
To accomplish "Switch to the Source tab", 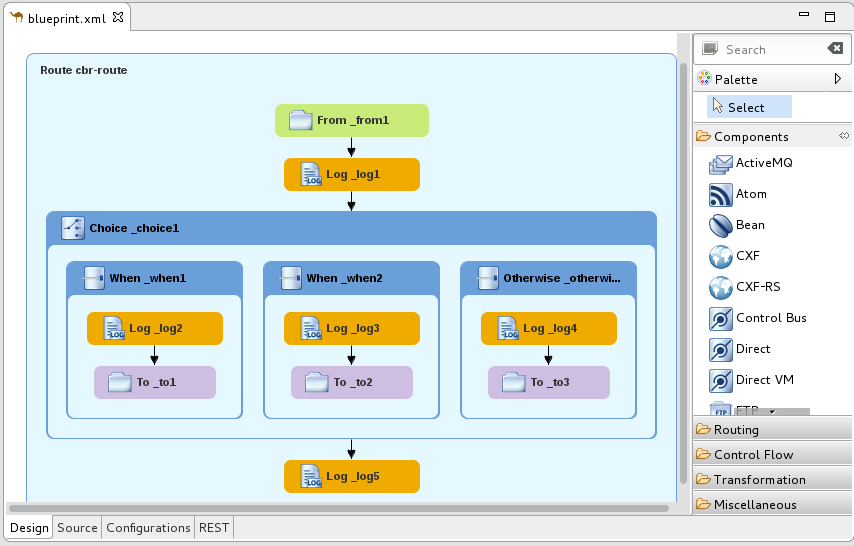I will 77,528.
